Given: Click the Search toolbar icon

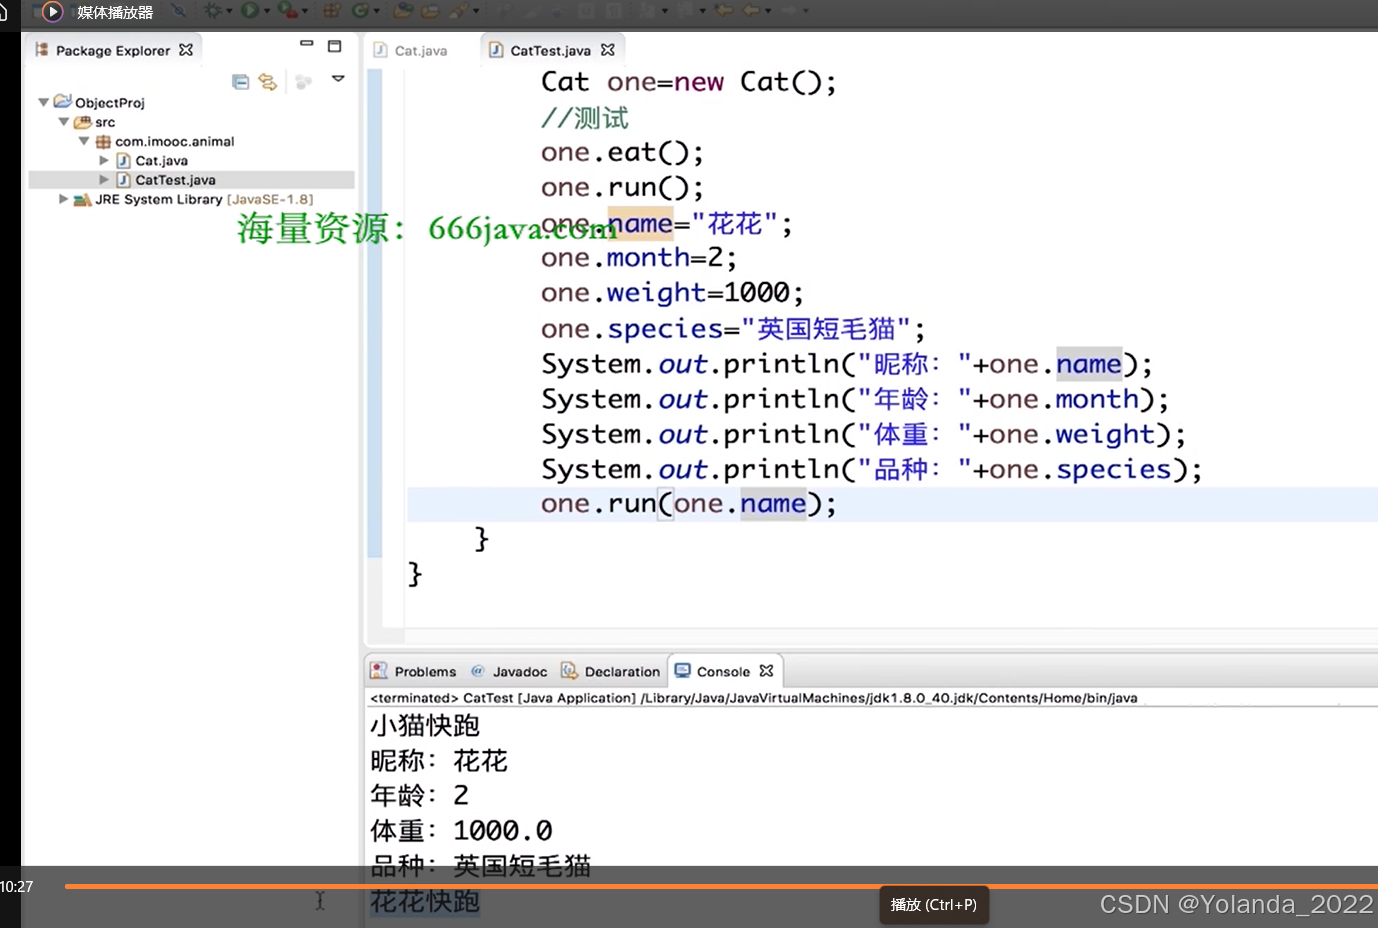Looking at the screenshot, I should click(x=459, y=10).
